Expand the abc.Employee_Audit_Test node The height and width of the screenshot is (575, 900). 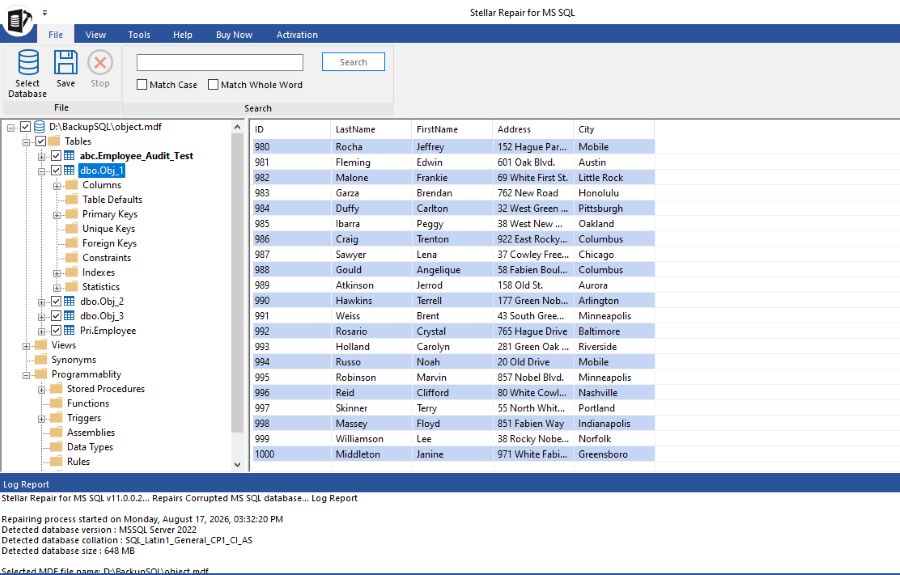coord(41,157)
